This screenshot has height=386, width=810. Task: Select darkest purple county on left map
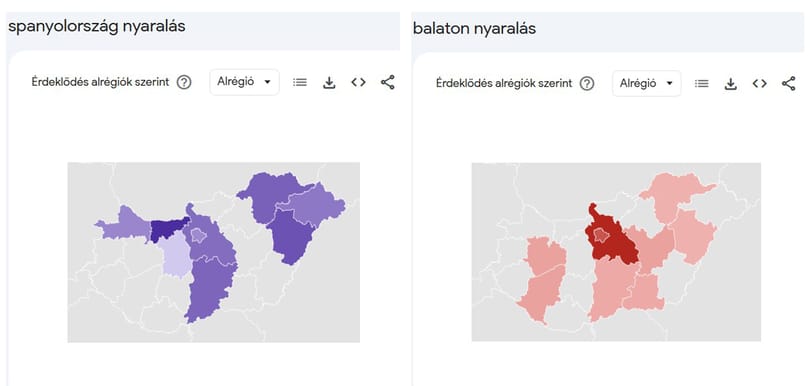coord(168,231)
